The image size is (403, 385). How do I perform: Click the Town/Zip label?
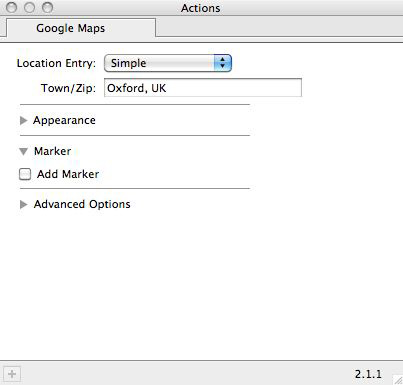coord(68,88)
